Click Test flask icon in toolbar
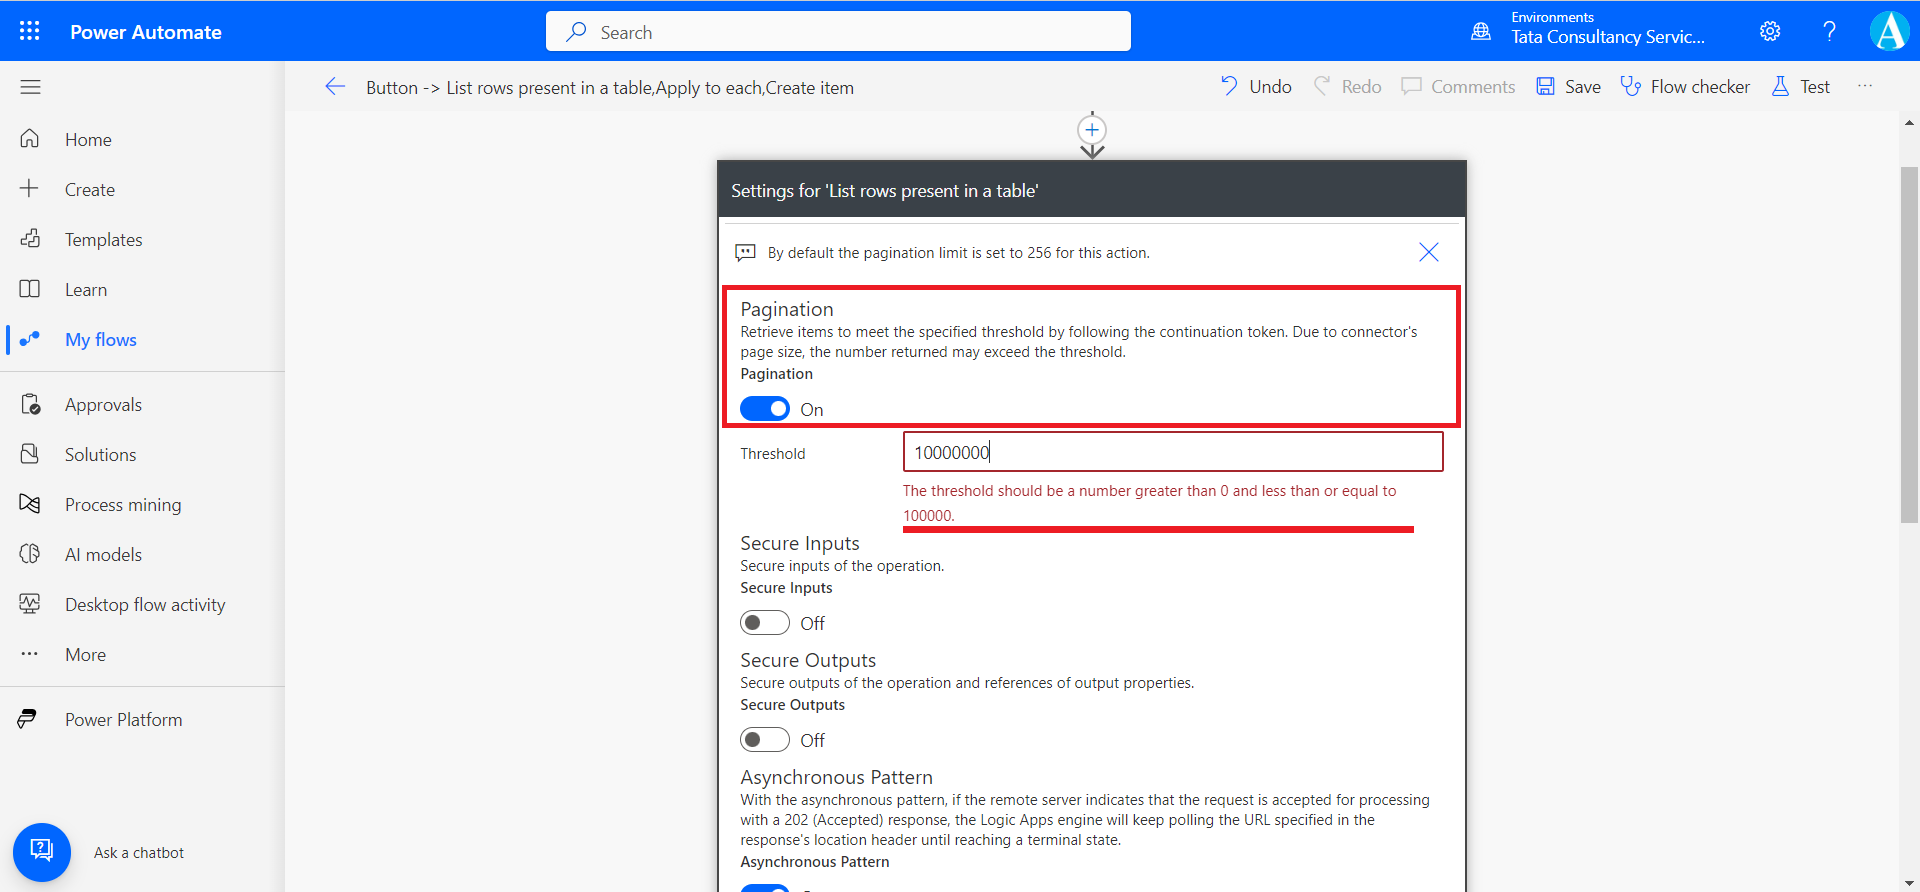The width and height of the screenshot is (1920, 892). point(1781,87)
